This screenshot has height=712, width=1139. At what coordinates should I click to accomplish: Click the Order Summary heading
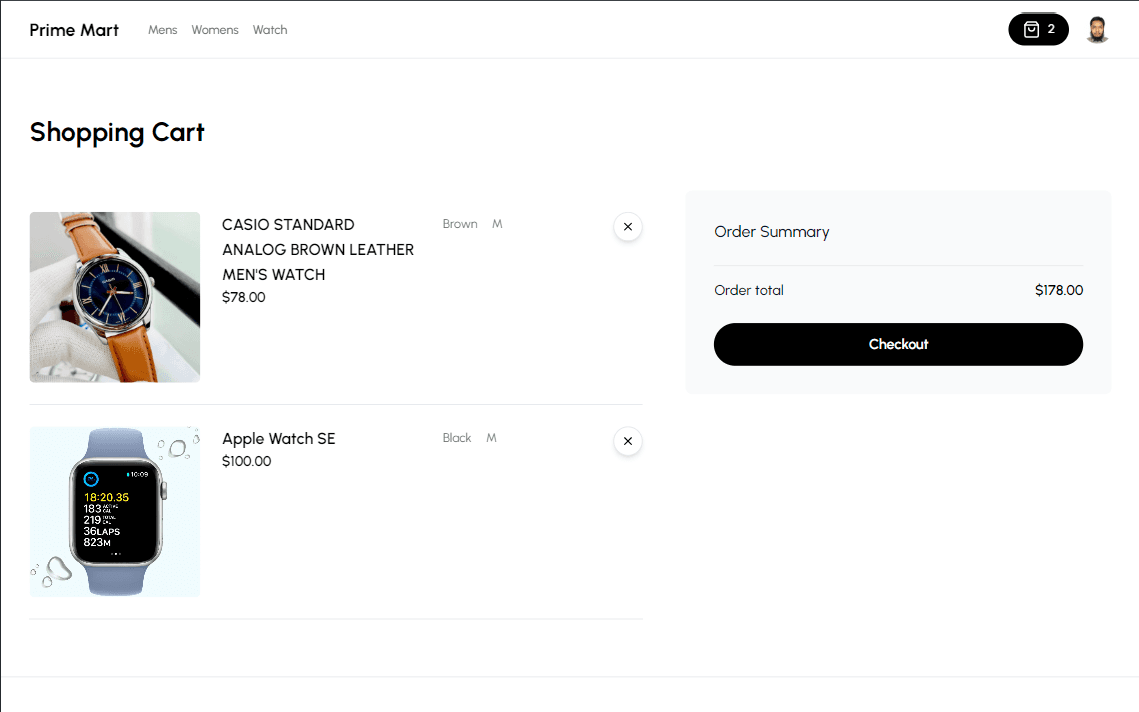click(771, 232)
